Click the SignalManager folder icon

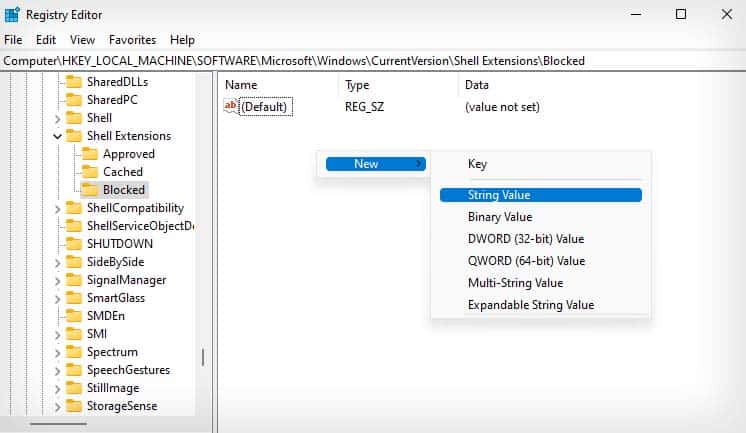(74, 280)
